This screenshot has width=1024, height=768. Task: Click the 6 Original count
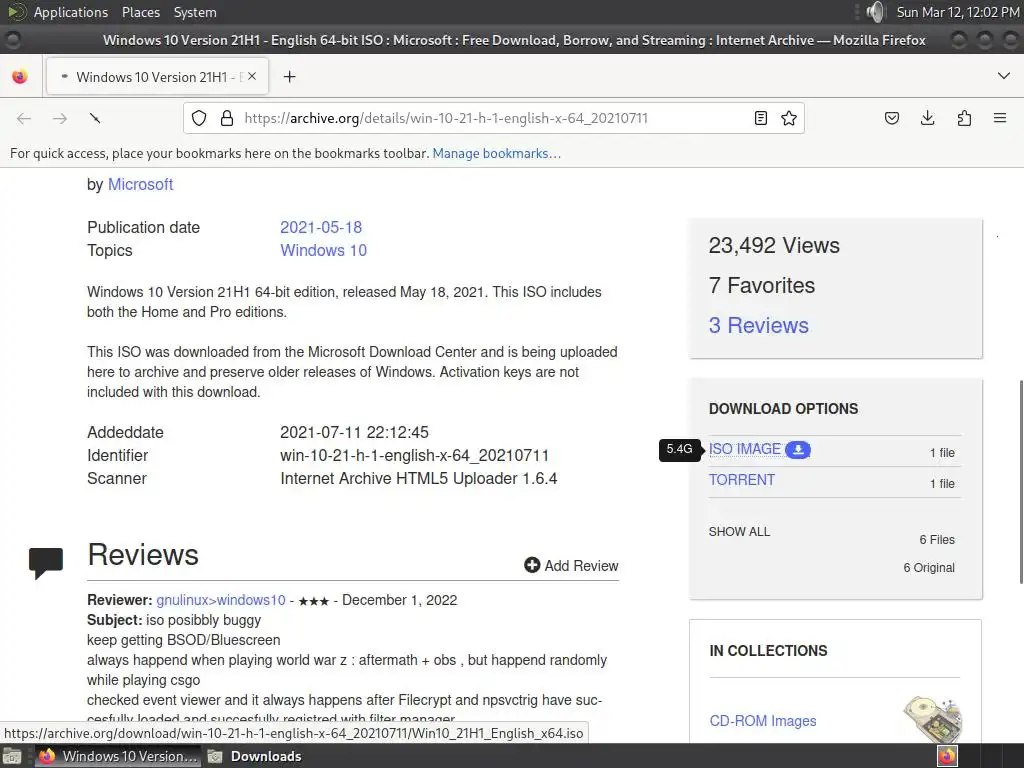pos(929,568)
